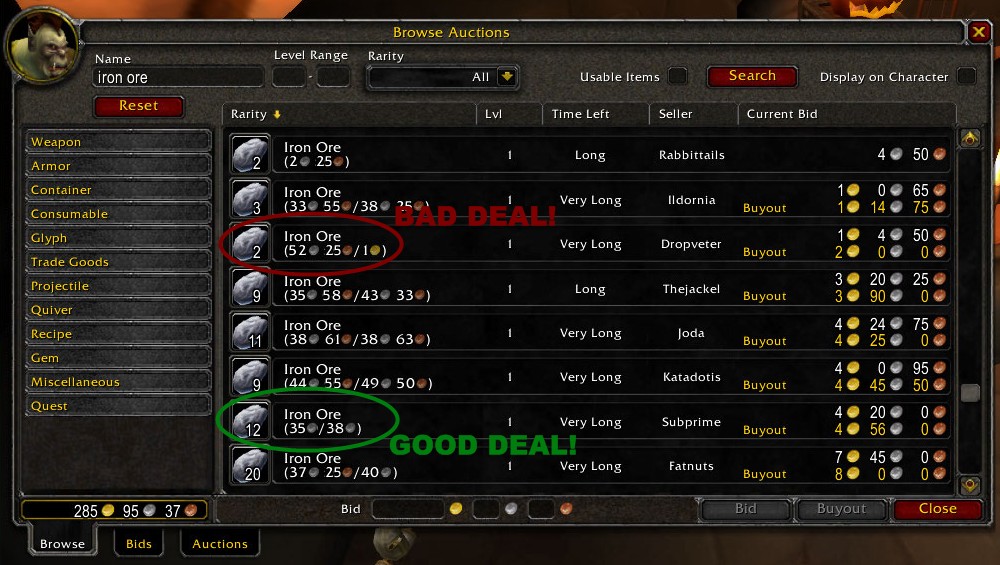
Task: Toggle Display on Character checkbox
Action: [x=966, y=76]
